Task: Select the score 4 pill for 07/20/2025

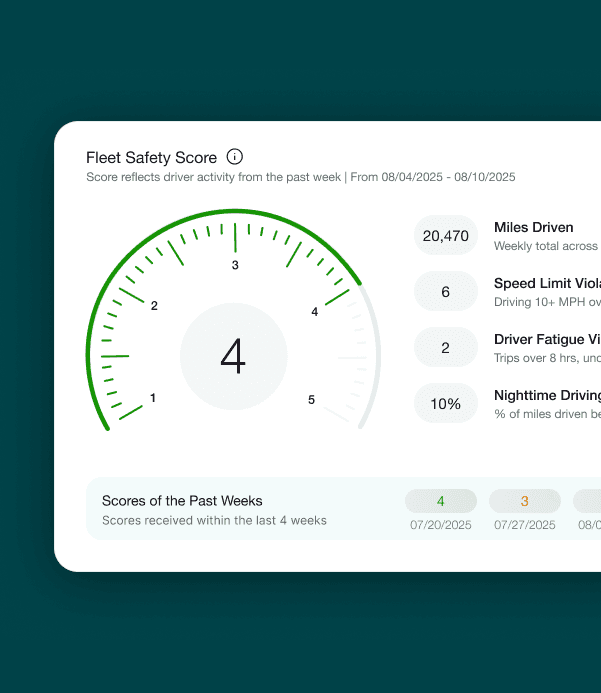Action: point(441,501)
